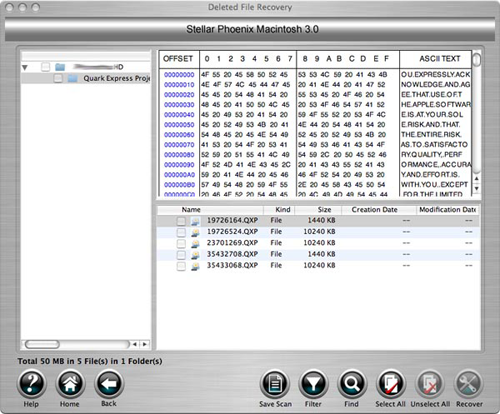This screenshot has width=500, height=414.
Task: Select file name 19726164.QXP
Action: click(x=232, y=220)
